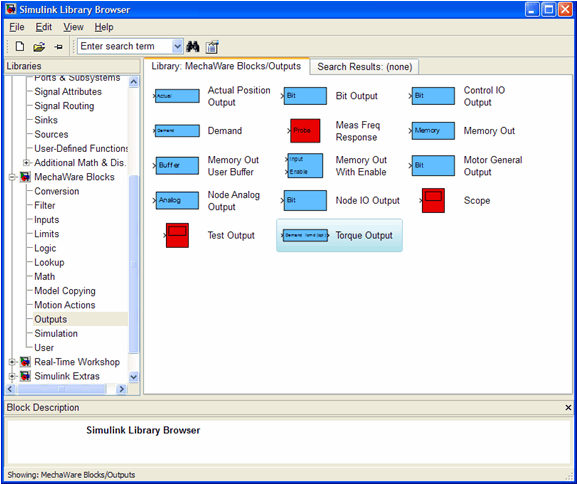The width and height of the screenshot is (577, 484).
Task: Switch to Library: MechaWare Blocks/Outputs tab
Action: pos(226,66)
